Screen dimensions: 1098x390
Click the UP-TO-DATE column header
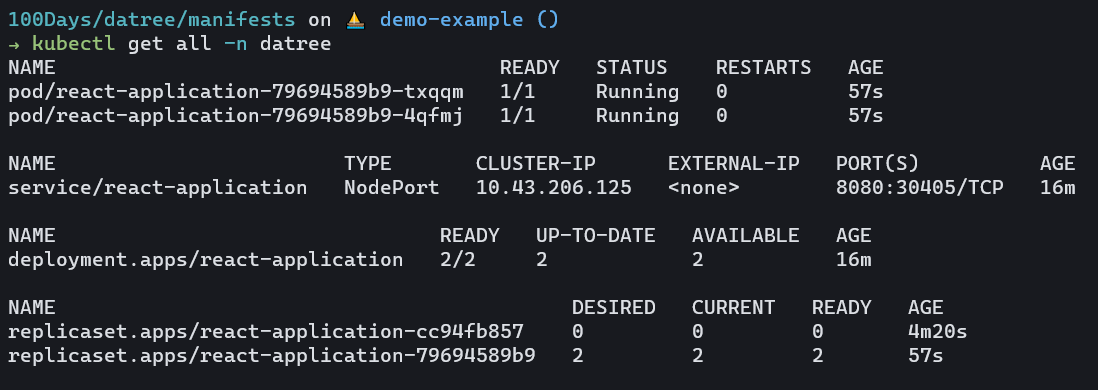(x=596, y=235)
